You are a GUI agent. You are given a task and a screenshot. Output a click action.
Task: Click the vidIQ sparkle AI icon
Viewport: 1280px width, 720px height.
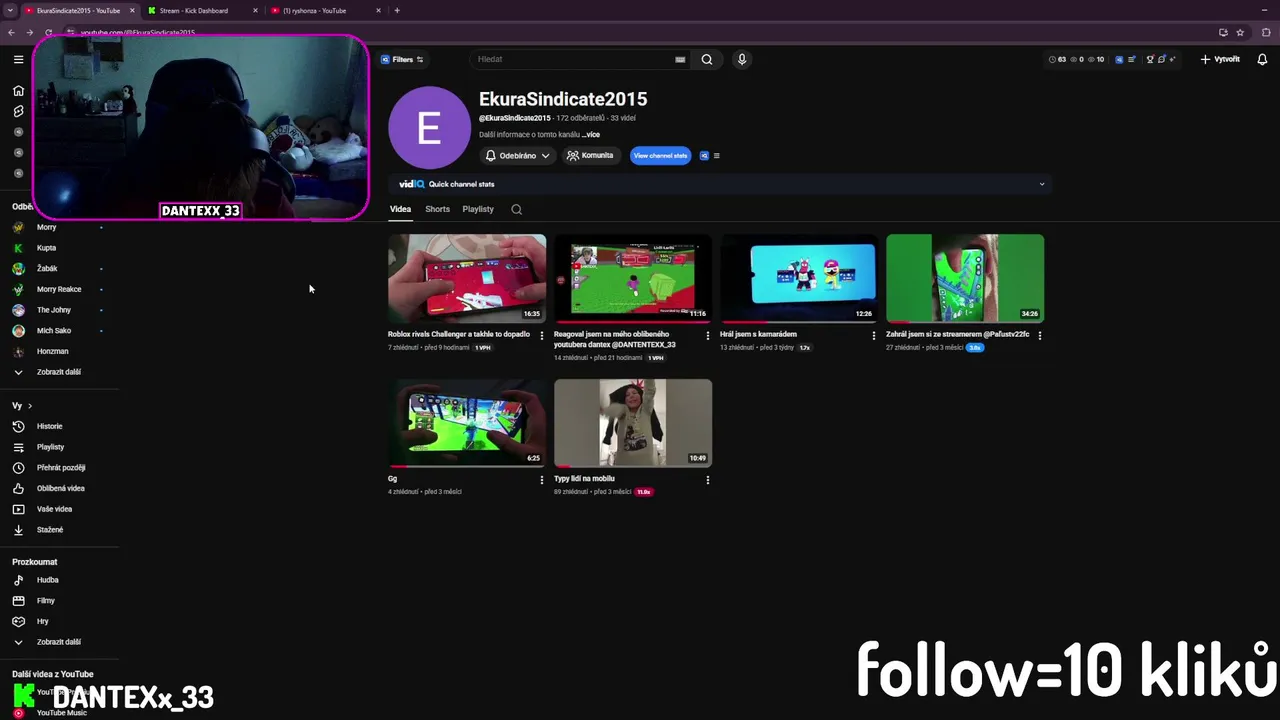coord(1172,59)
